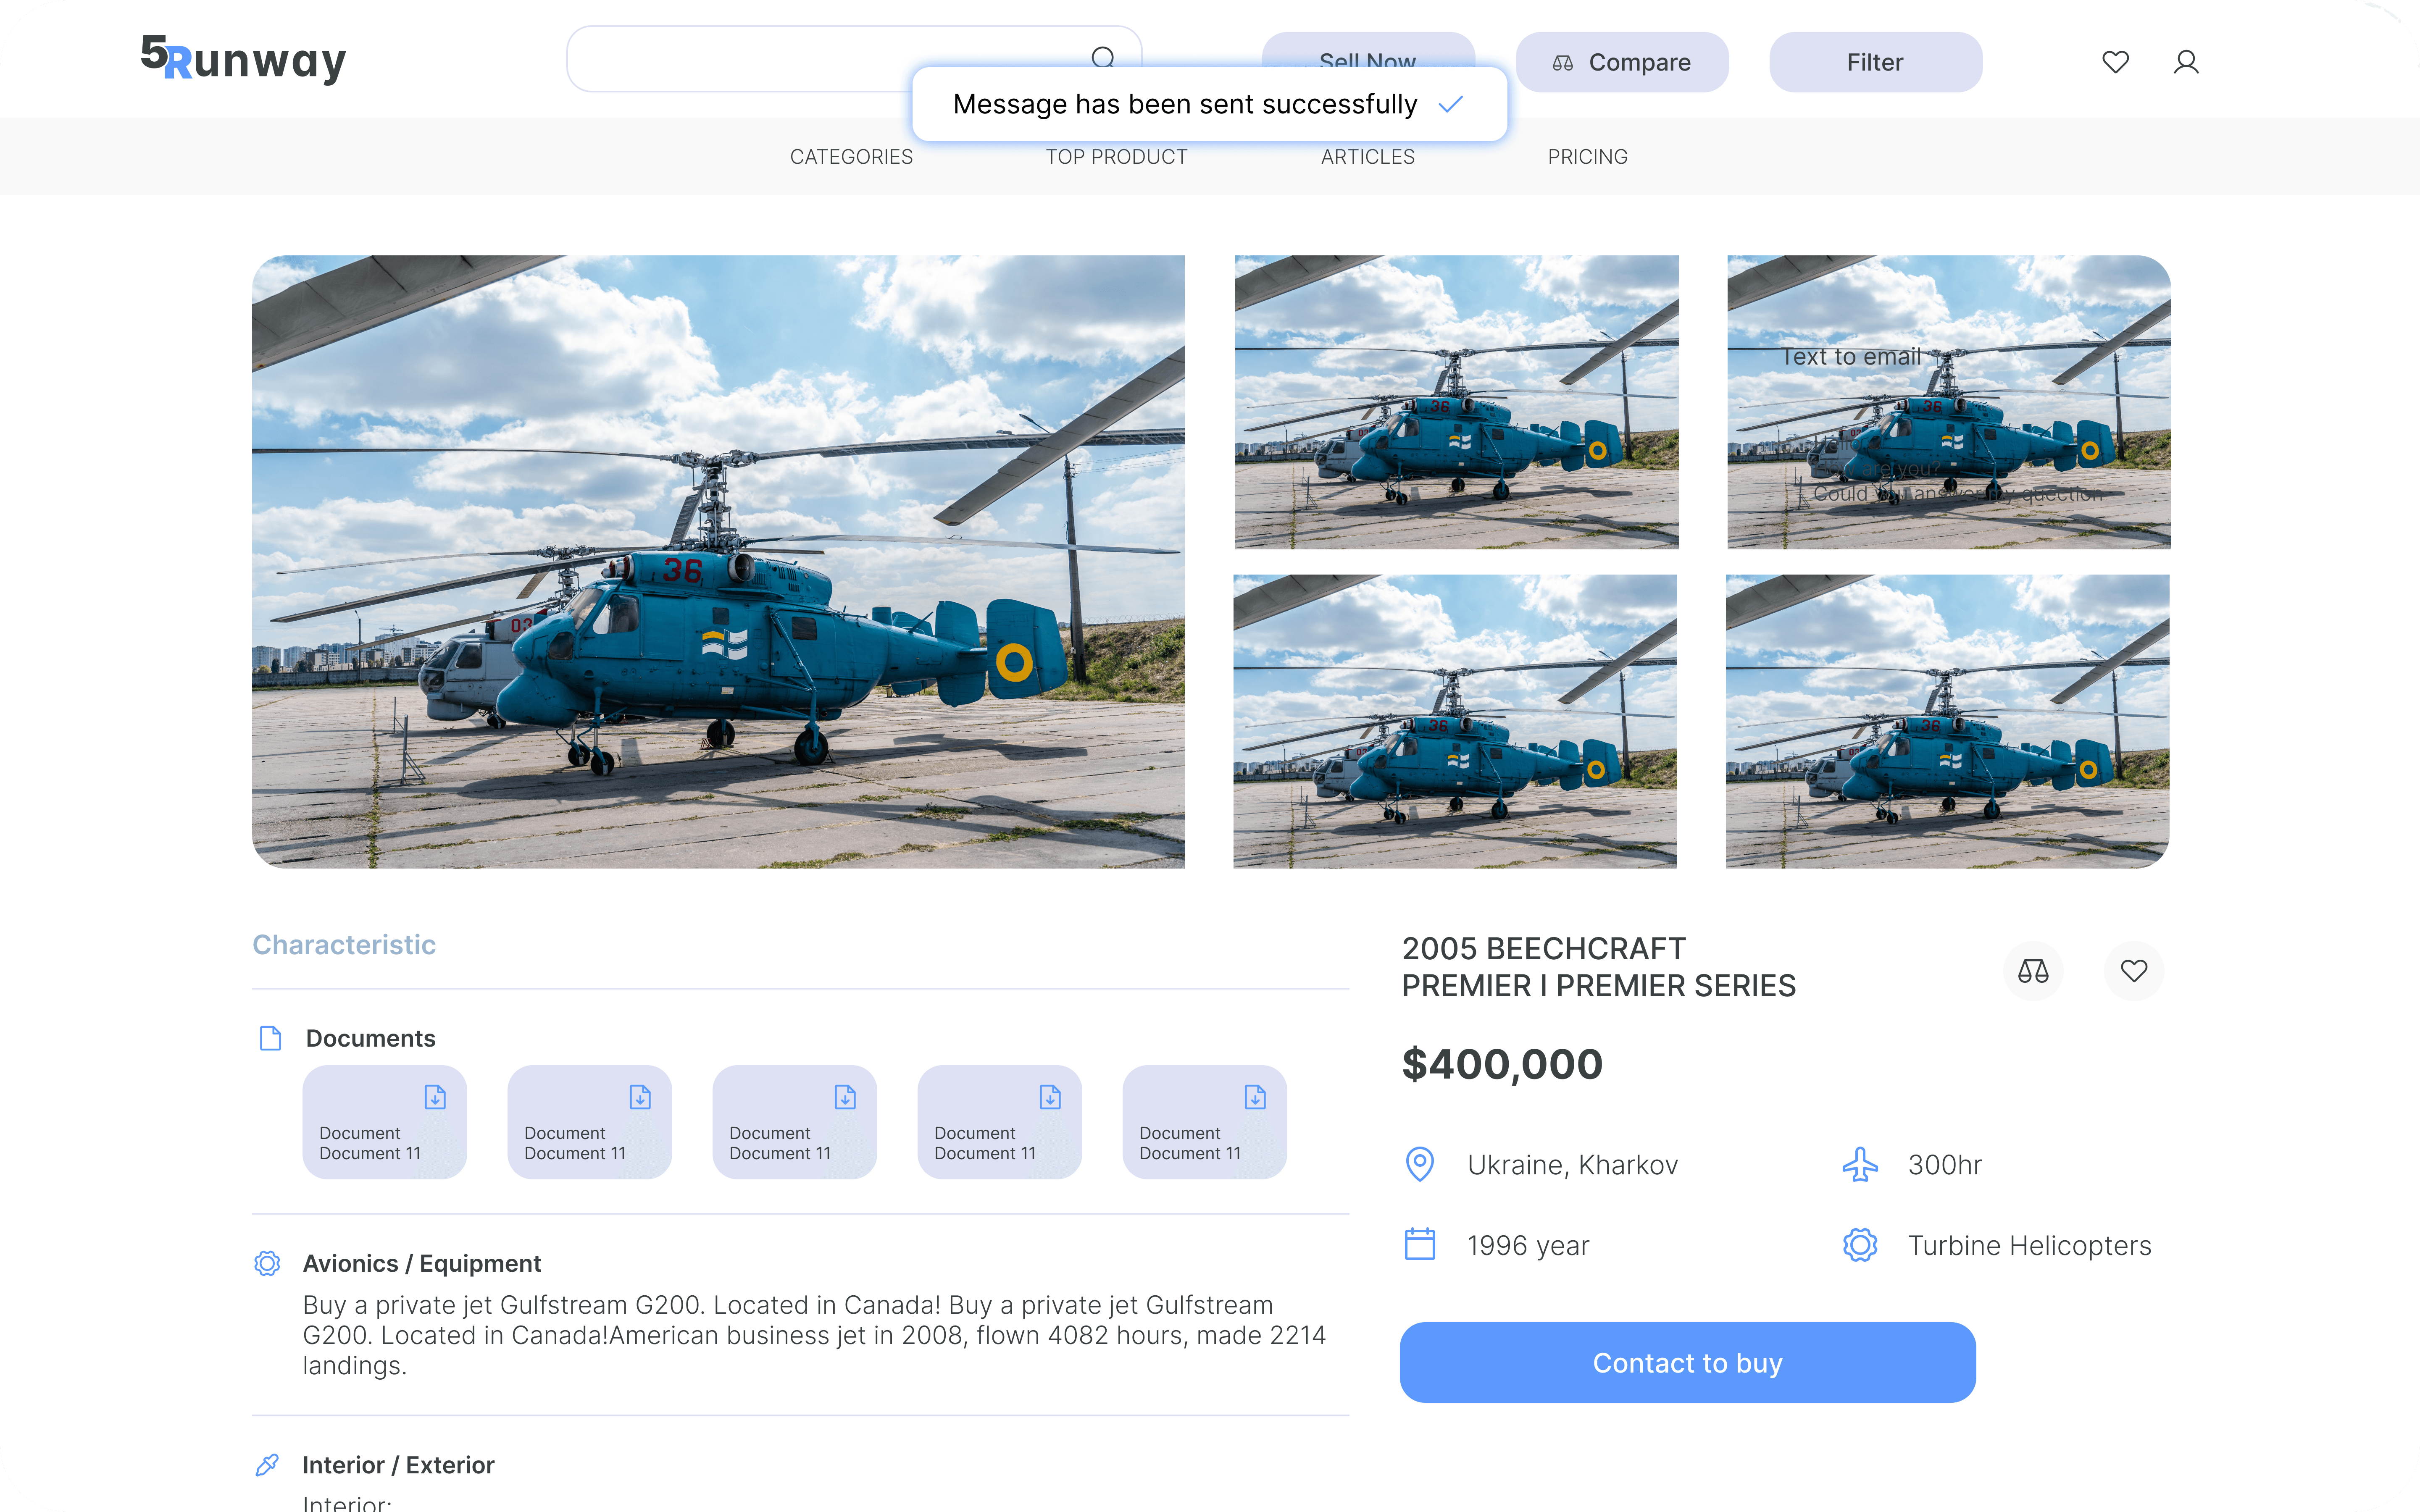The width and height of the screenshot is (2420, 1512).
Task: Download the third Document 11 file
Action: coord(845,1097)
